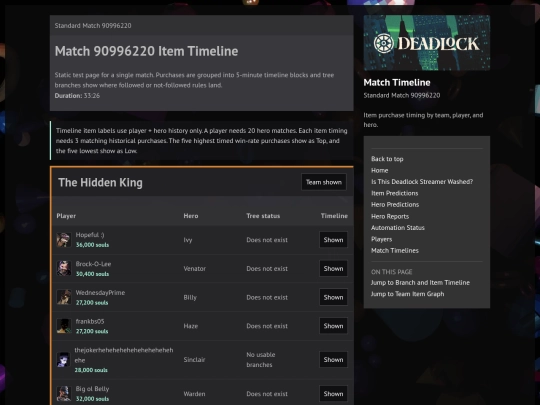Image resolution: width=540 pixels, height=405 pixels.
Task: Toggle Shown timeline for Hopeful :)
Action: 333,240
